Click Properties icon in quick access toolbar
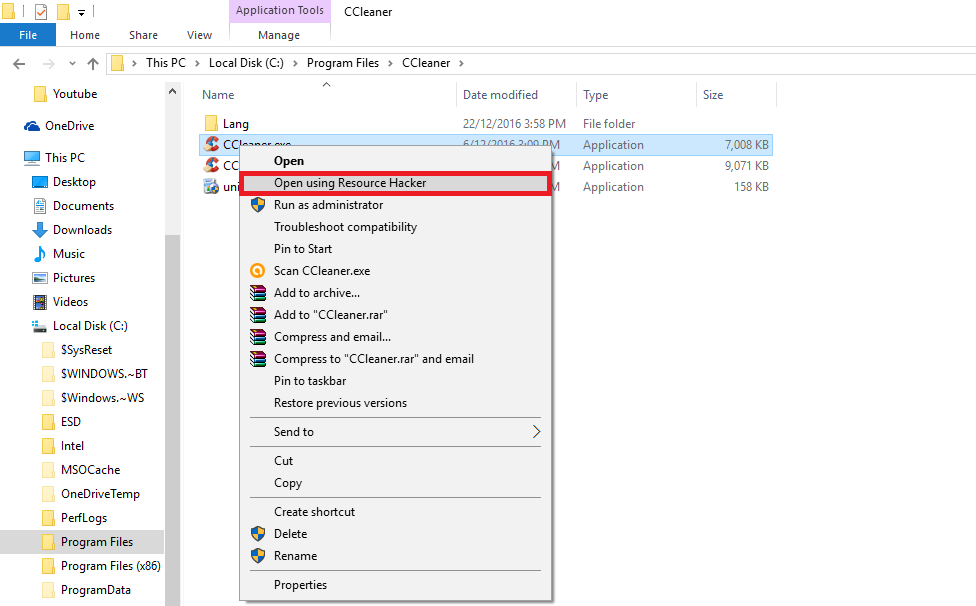 41,11
